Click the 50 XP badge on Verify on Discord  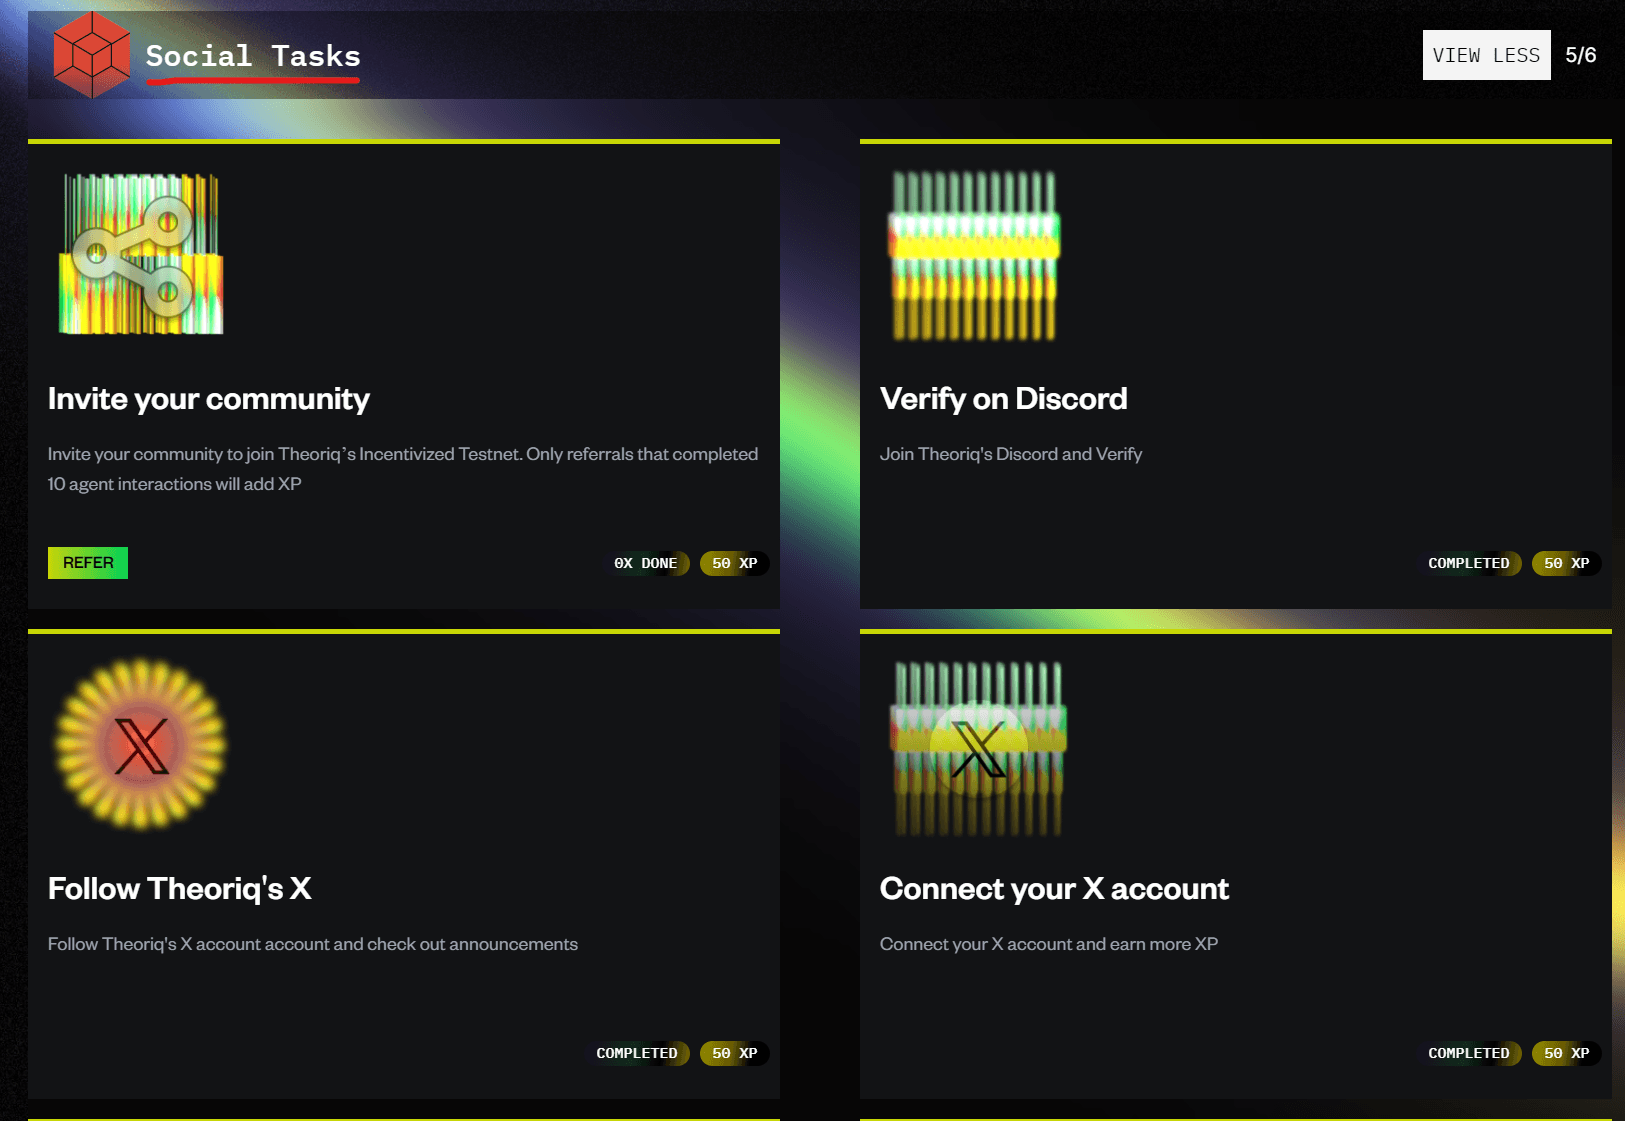[1567, 563]
